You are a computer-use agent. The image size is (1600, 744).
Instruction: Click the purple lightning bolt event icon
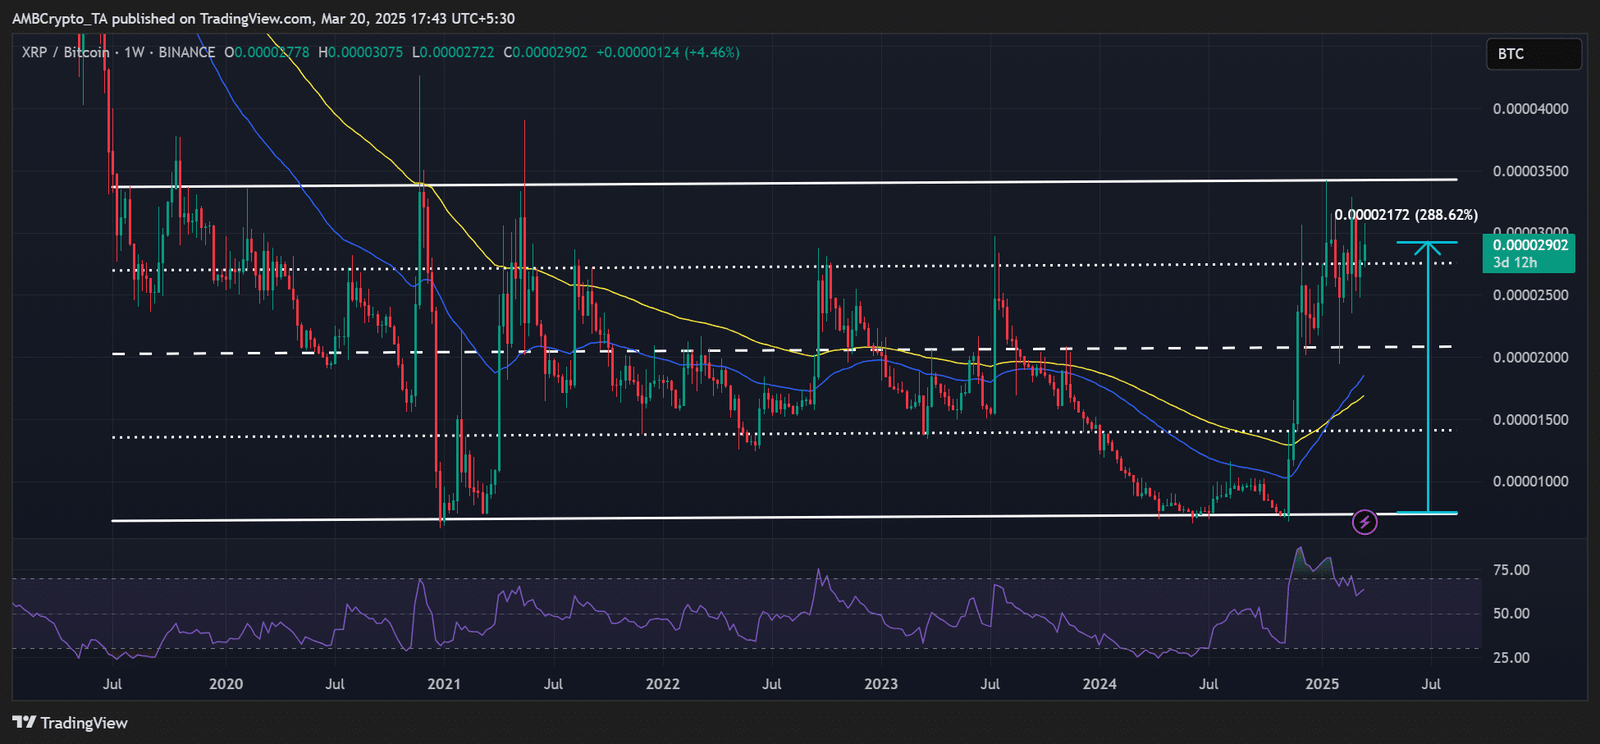(1364, 522)
